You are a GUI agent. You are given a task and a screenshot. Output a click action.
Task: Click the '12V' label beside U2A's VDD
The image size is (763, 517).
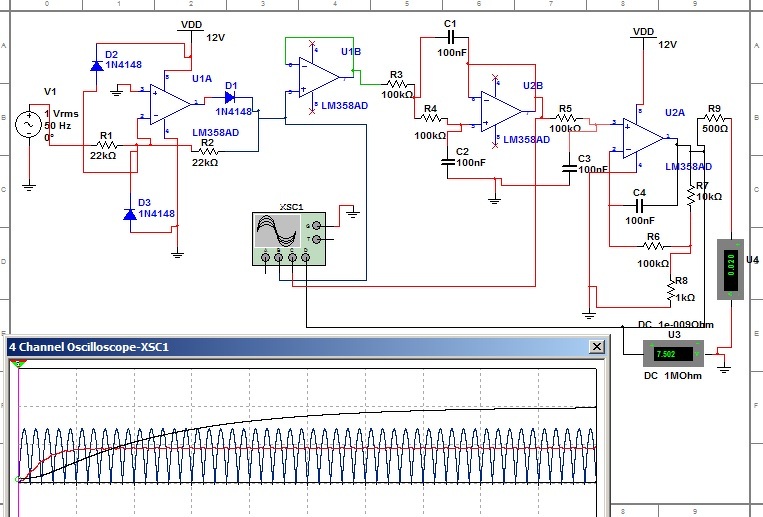[668, 45]
